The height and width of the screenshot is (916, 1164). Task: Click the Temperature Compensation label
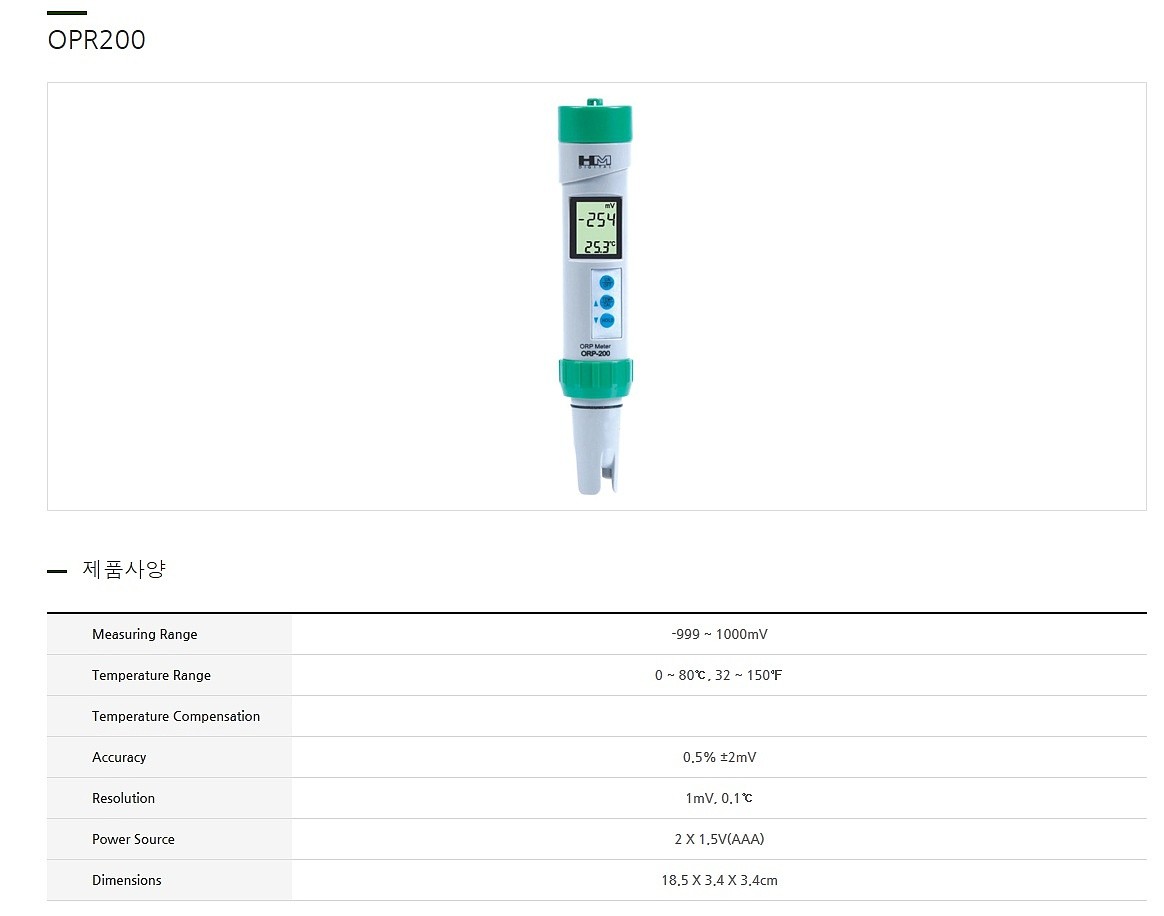click(176, 716)
